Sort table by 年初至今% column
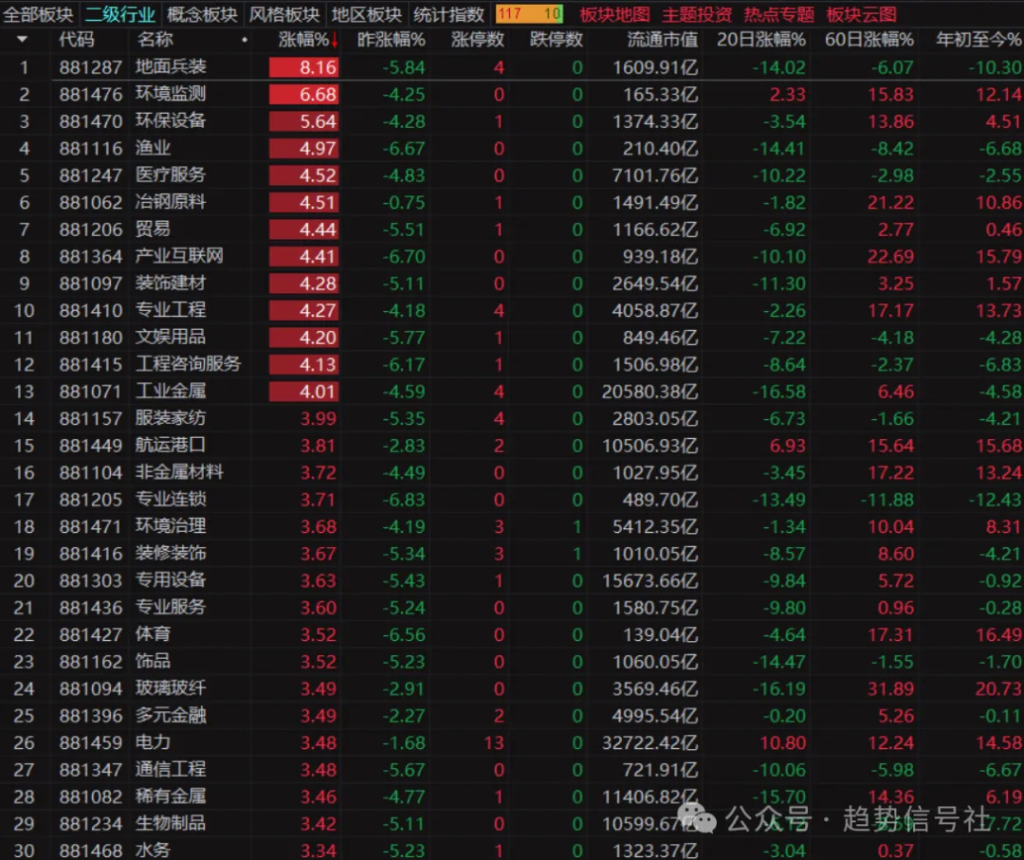The width and height of the screenshot is (1024, 860). point(978,40)
